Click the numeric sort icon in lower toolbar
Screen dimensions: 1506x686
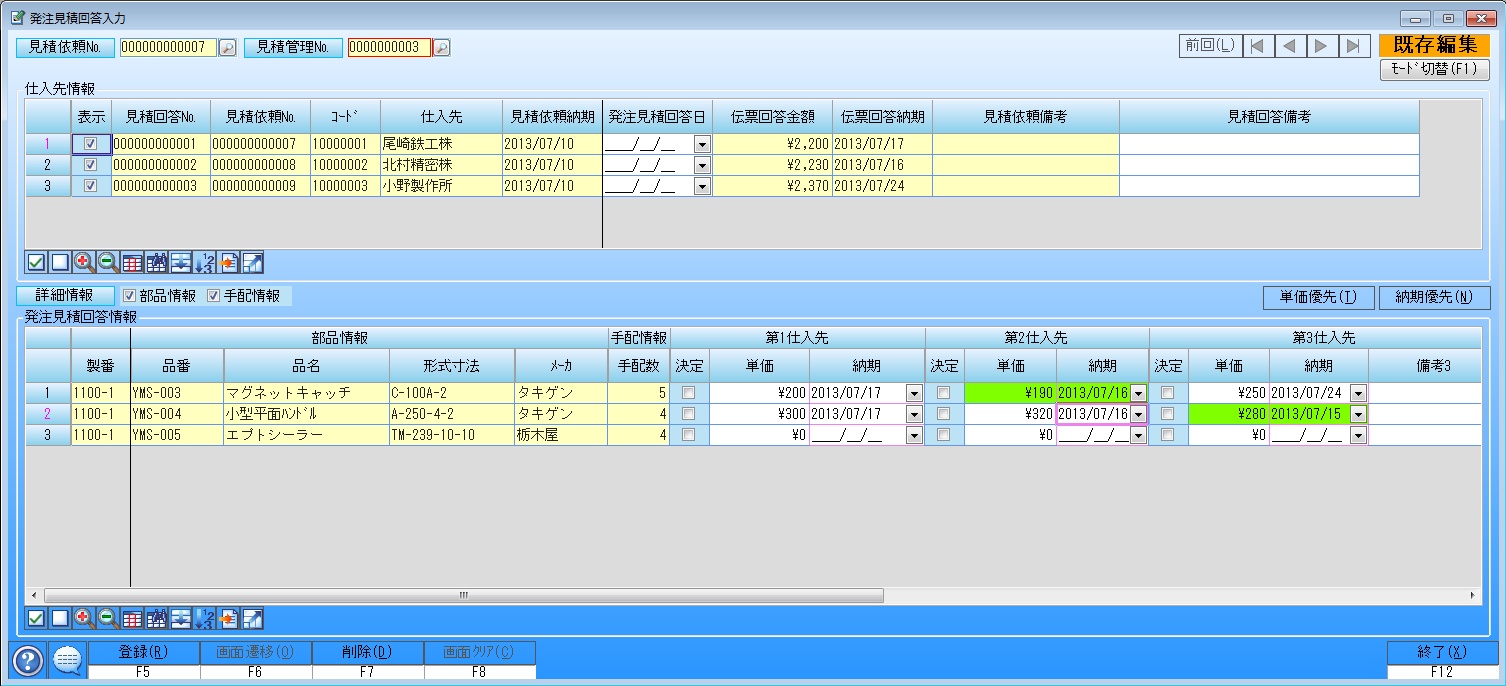click(x=204, y=618)
